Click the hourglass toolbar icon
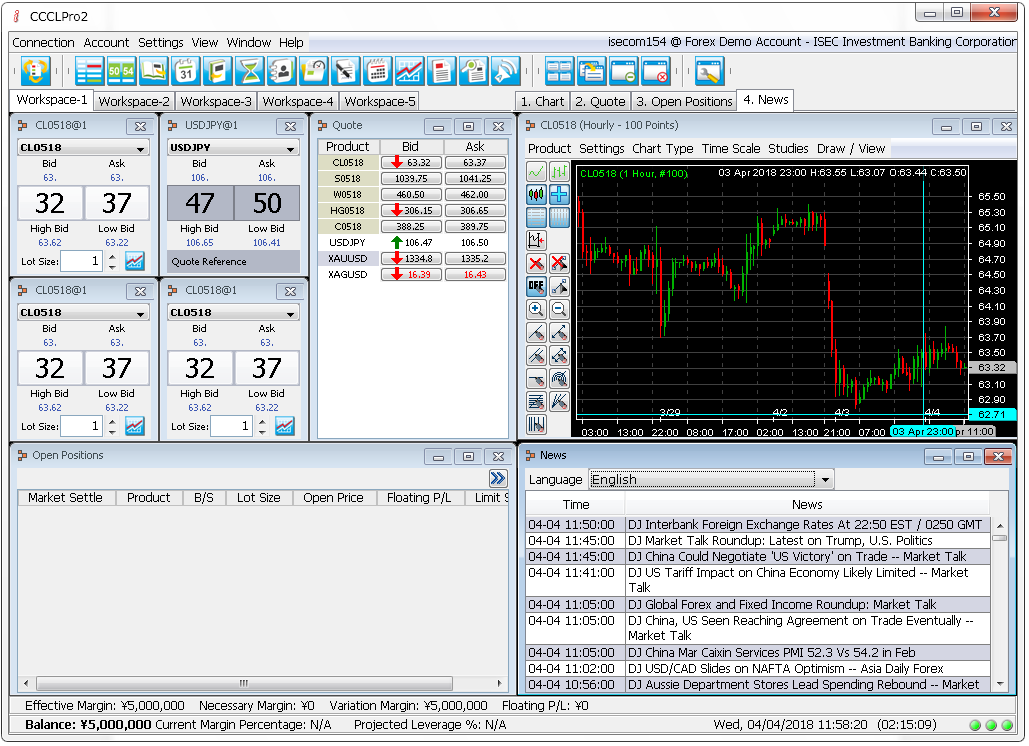The height and width of the screenshot is (746, 1029). [250, 71]
